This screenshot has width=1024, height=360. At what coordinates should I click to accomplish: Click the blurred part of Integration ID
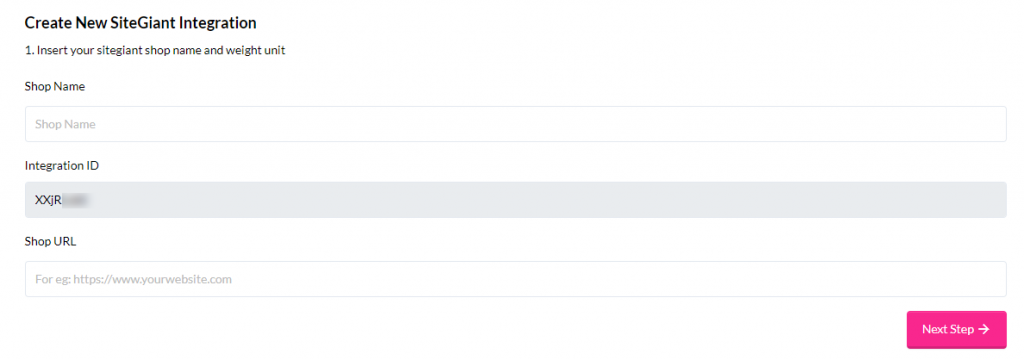tap(75, 200)
